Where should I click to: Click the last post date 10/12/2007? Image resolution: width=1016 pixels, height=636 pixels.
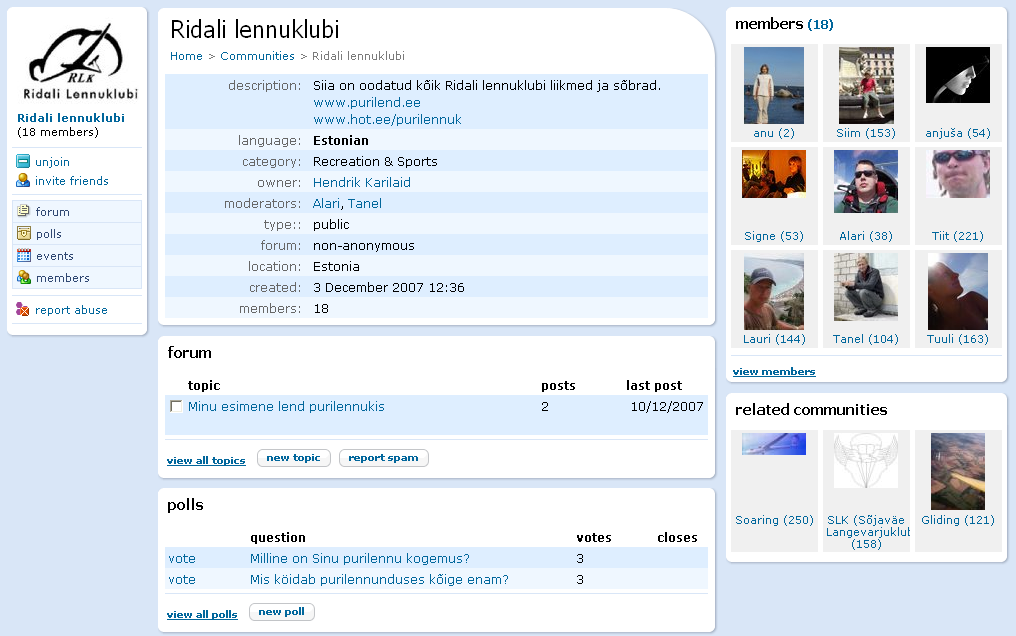pyautogui.click(x=667, y=406)
